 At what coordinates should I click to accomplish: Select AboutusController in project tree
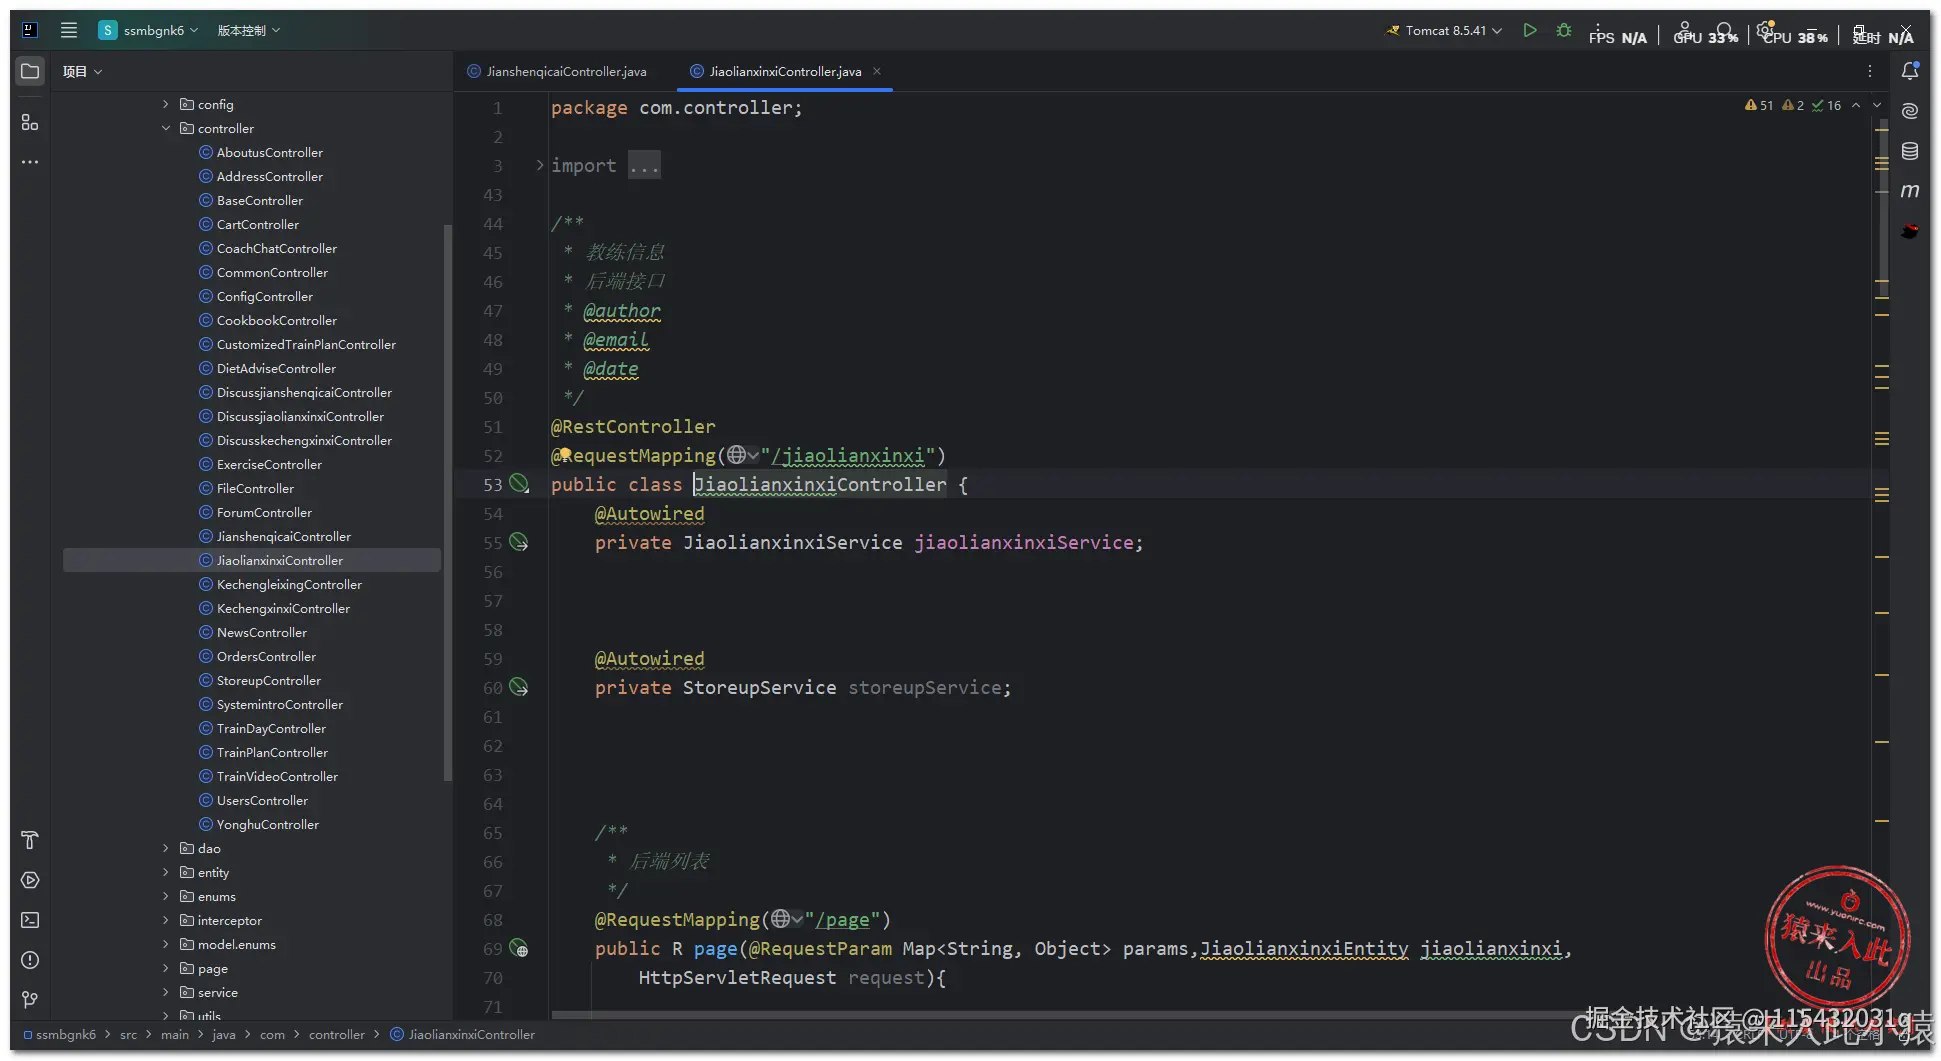point(269,152)
